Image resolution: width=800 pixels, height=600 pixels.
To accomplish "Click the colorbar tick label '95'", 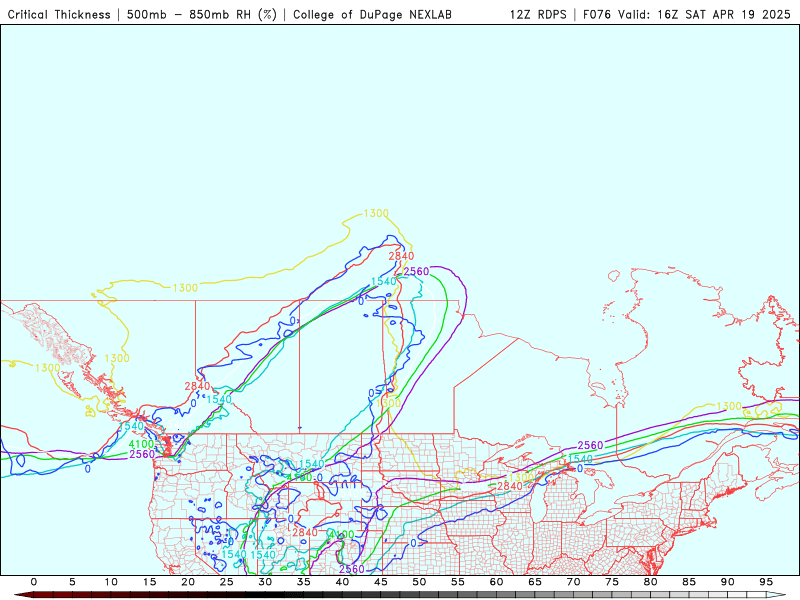I will [766, 582].
